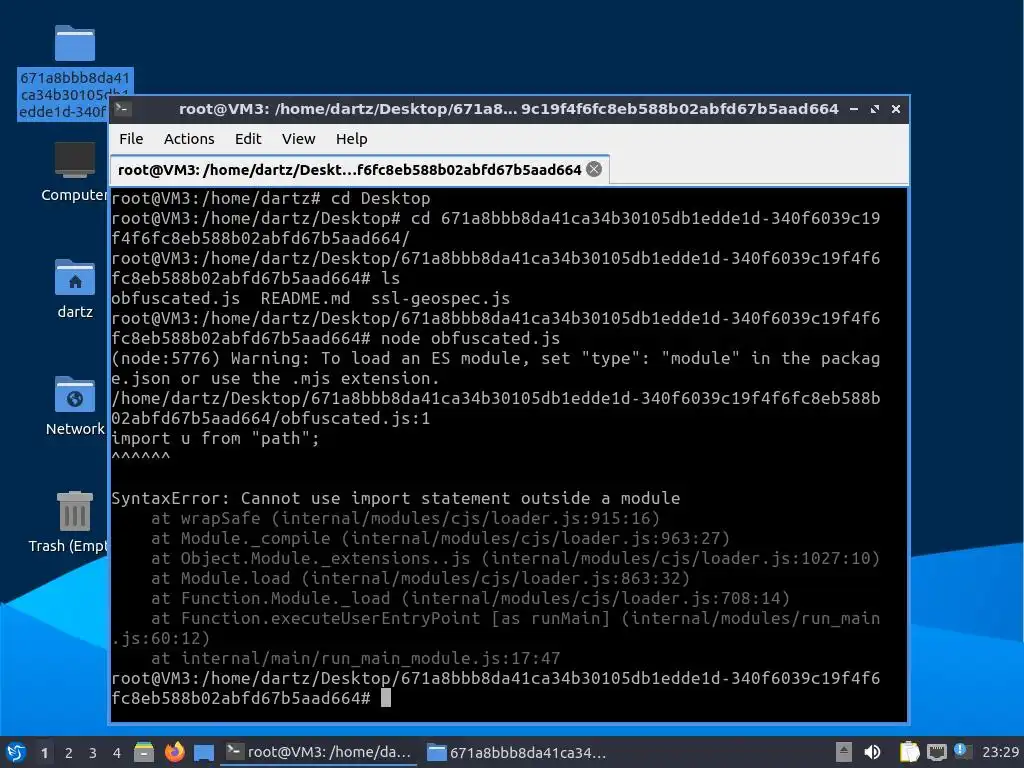Click the show desktop icon in the taskbar
This screenshot has height=768, width=1024.
(204, 752)
